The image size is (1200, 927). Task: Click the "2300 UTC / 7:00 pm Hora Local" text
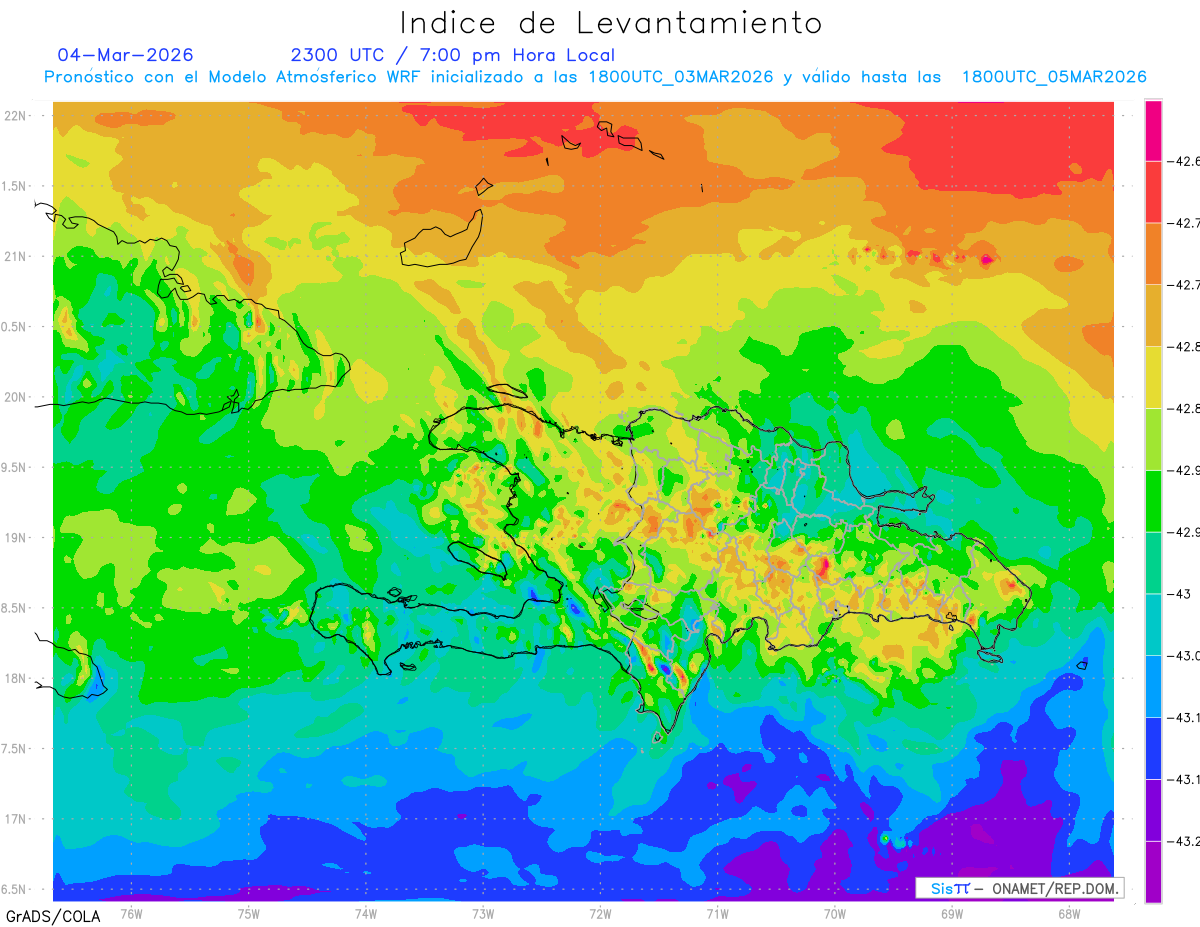click(x=453, y=55)
